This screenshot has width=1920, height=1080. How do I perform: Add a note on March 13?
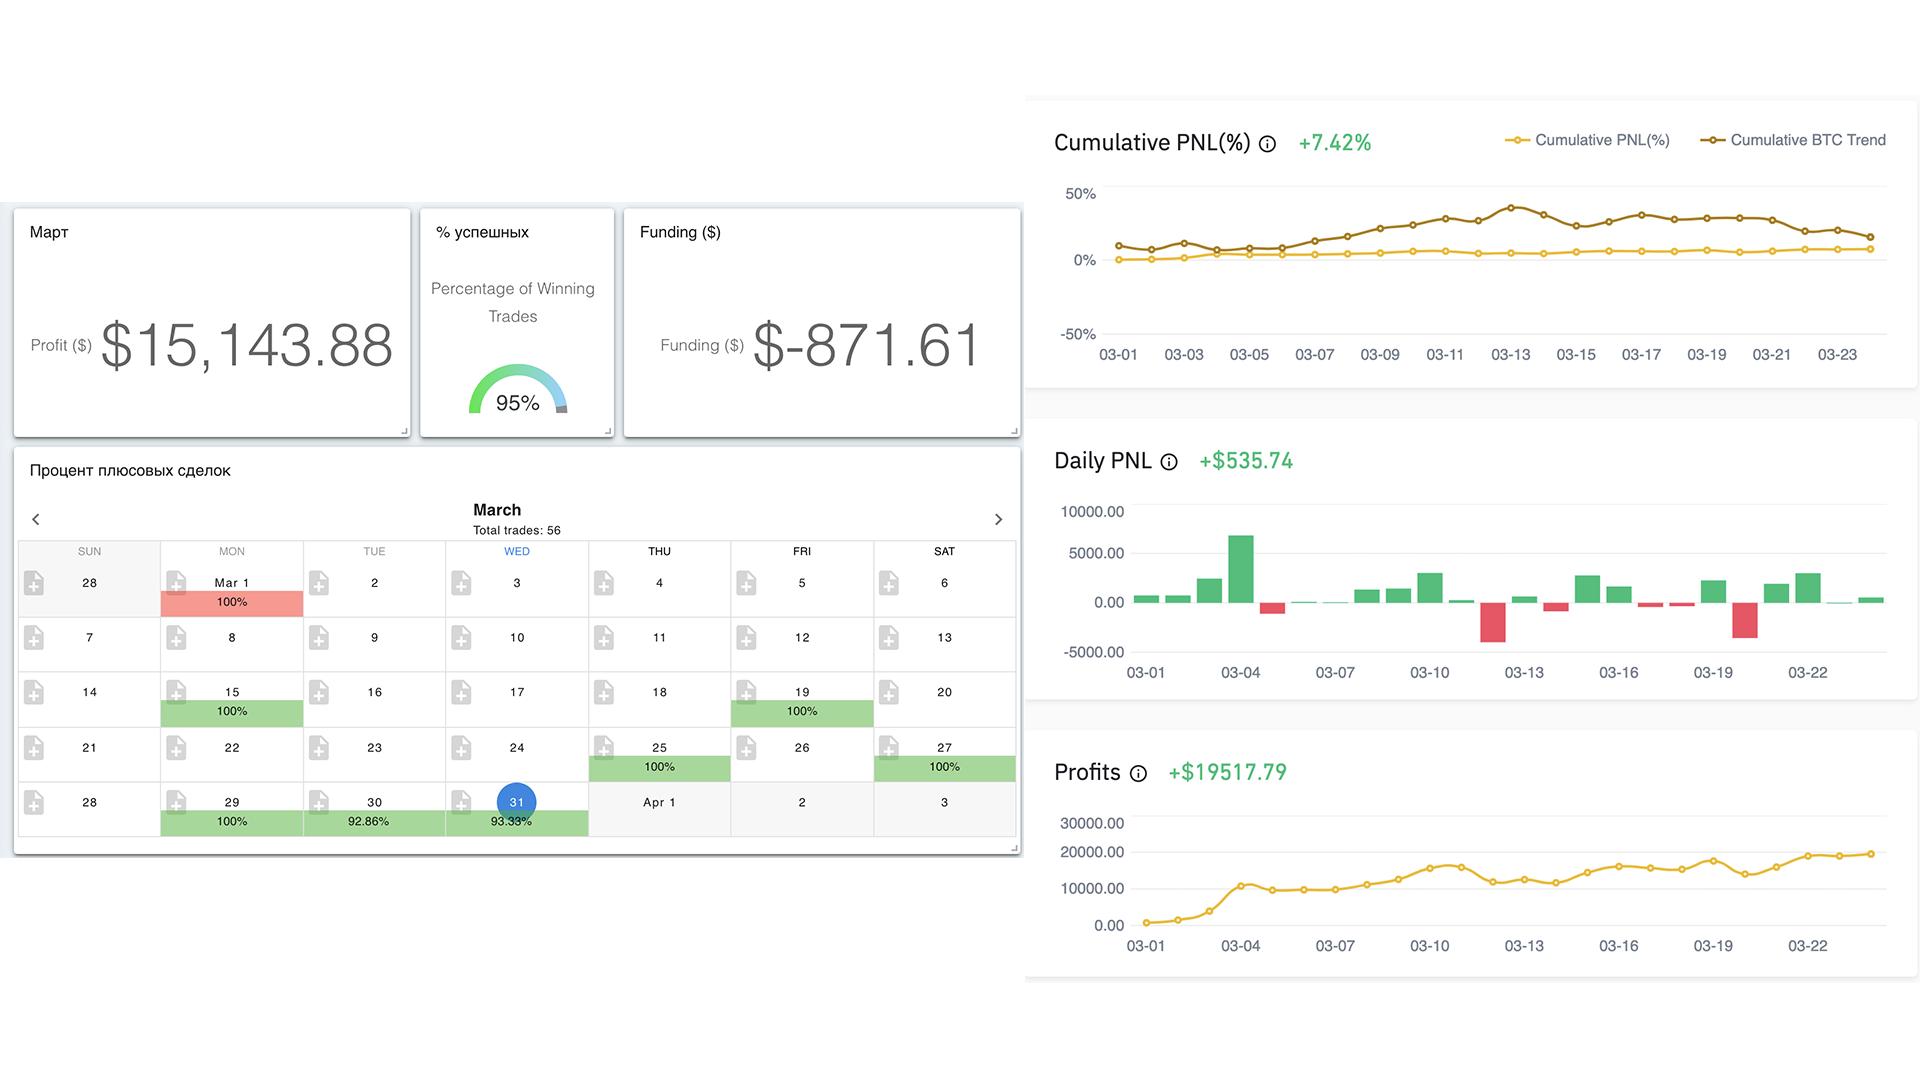click(x=889, y=637)
